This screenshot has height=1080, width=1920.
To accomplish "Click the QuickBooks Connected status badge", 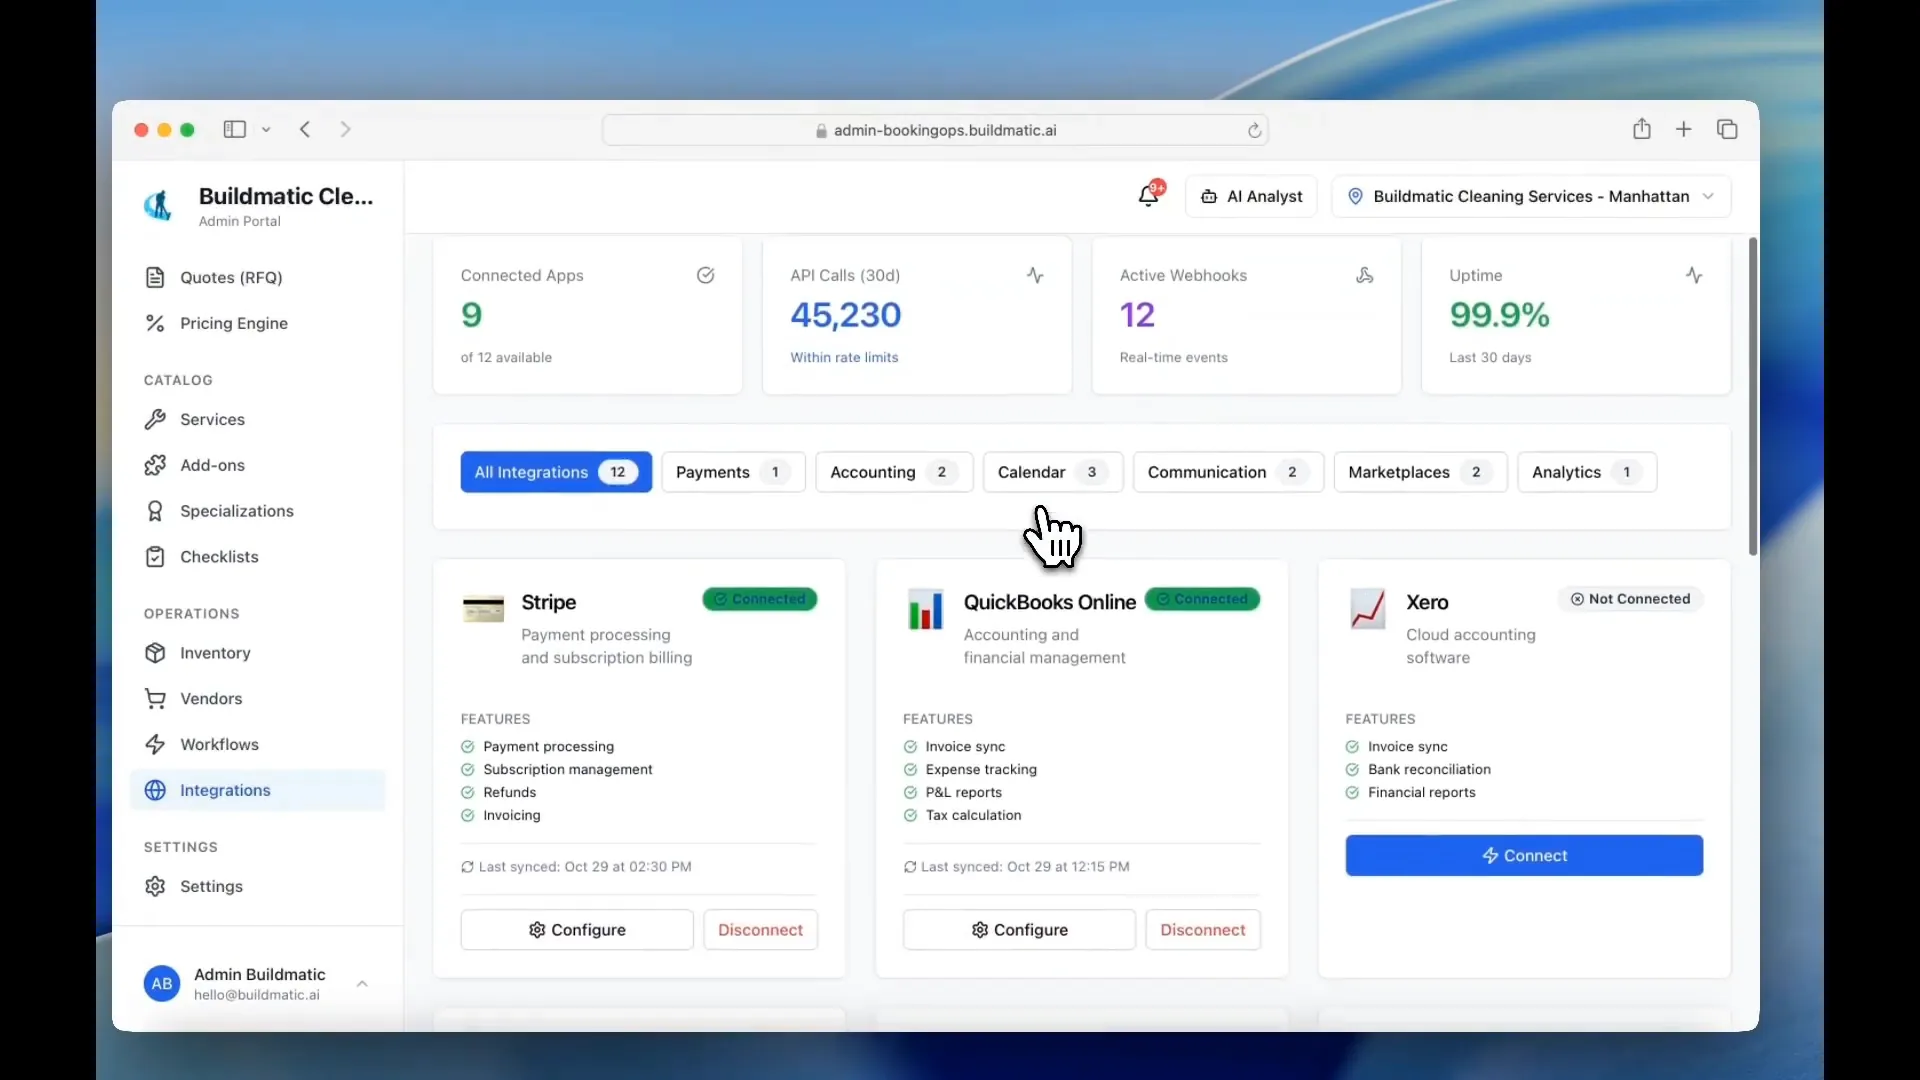I will (x=1202, y=599).
